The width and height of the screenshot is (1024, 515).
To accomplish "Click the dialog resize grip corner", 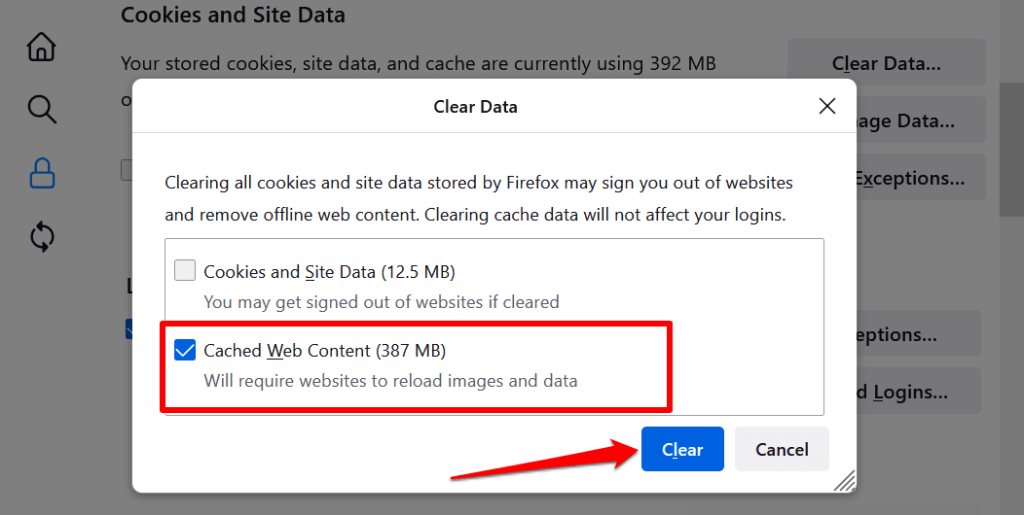I will coord(846,482).
